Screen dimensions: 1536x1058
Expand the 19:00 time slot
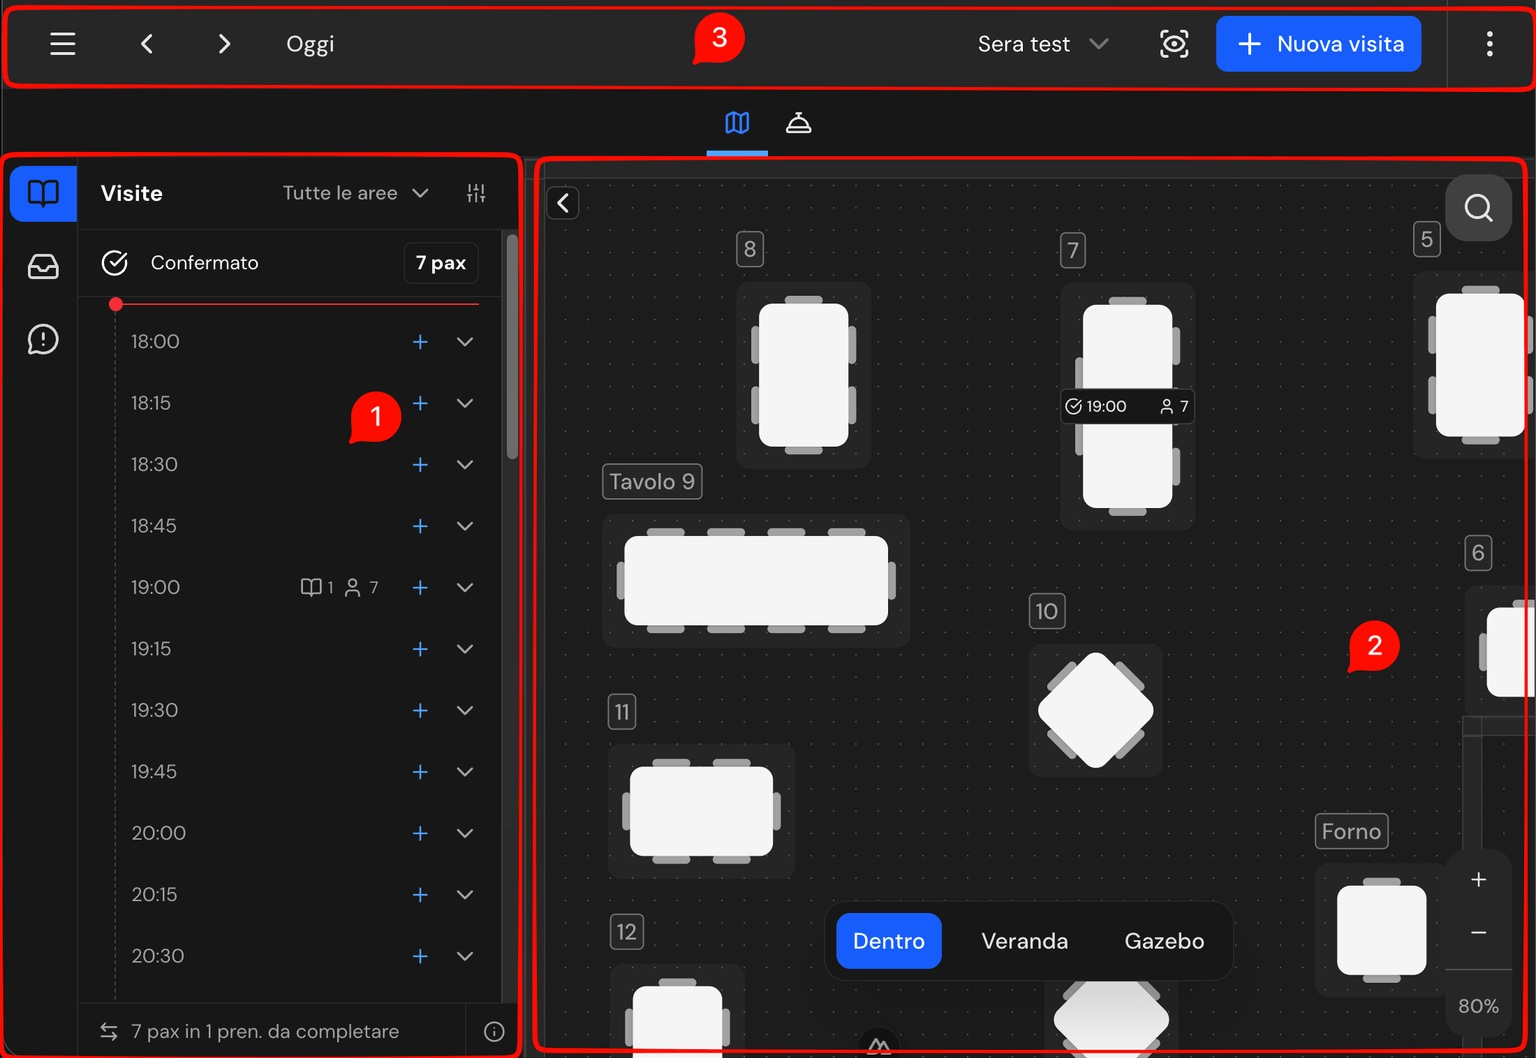click(x=465, y=588)
